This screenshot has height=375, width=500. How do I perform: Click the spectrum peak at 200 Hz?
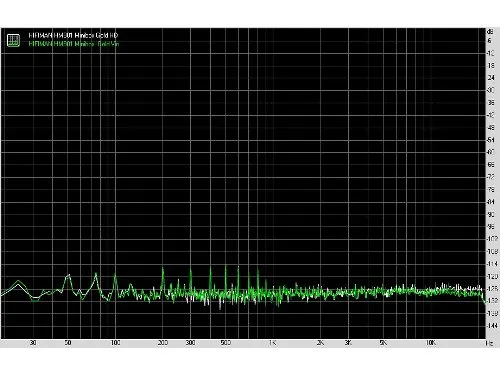point(163,269)
